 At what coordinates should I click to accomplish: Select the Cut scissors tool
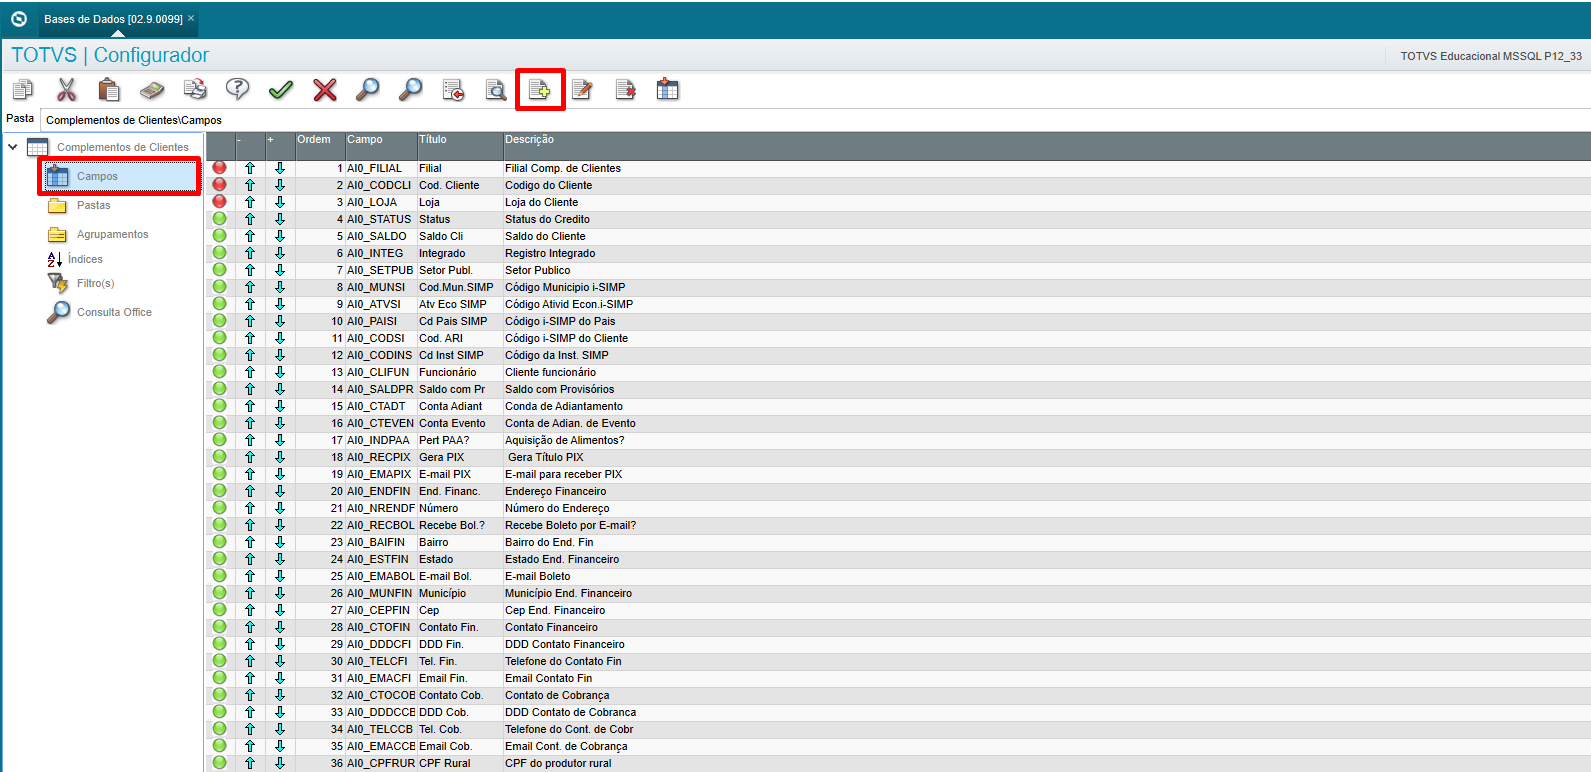[x=66, y=90]
